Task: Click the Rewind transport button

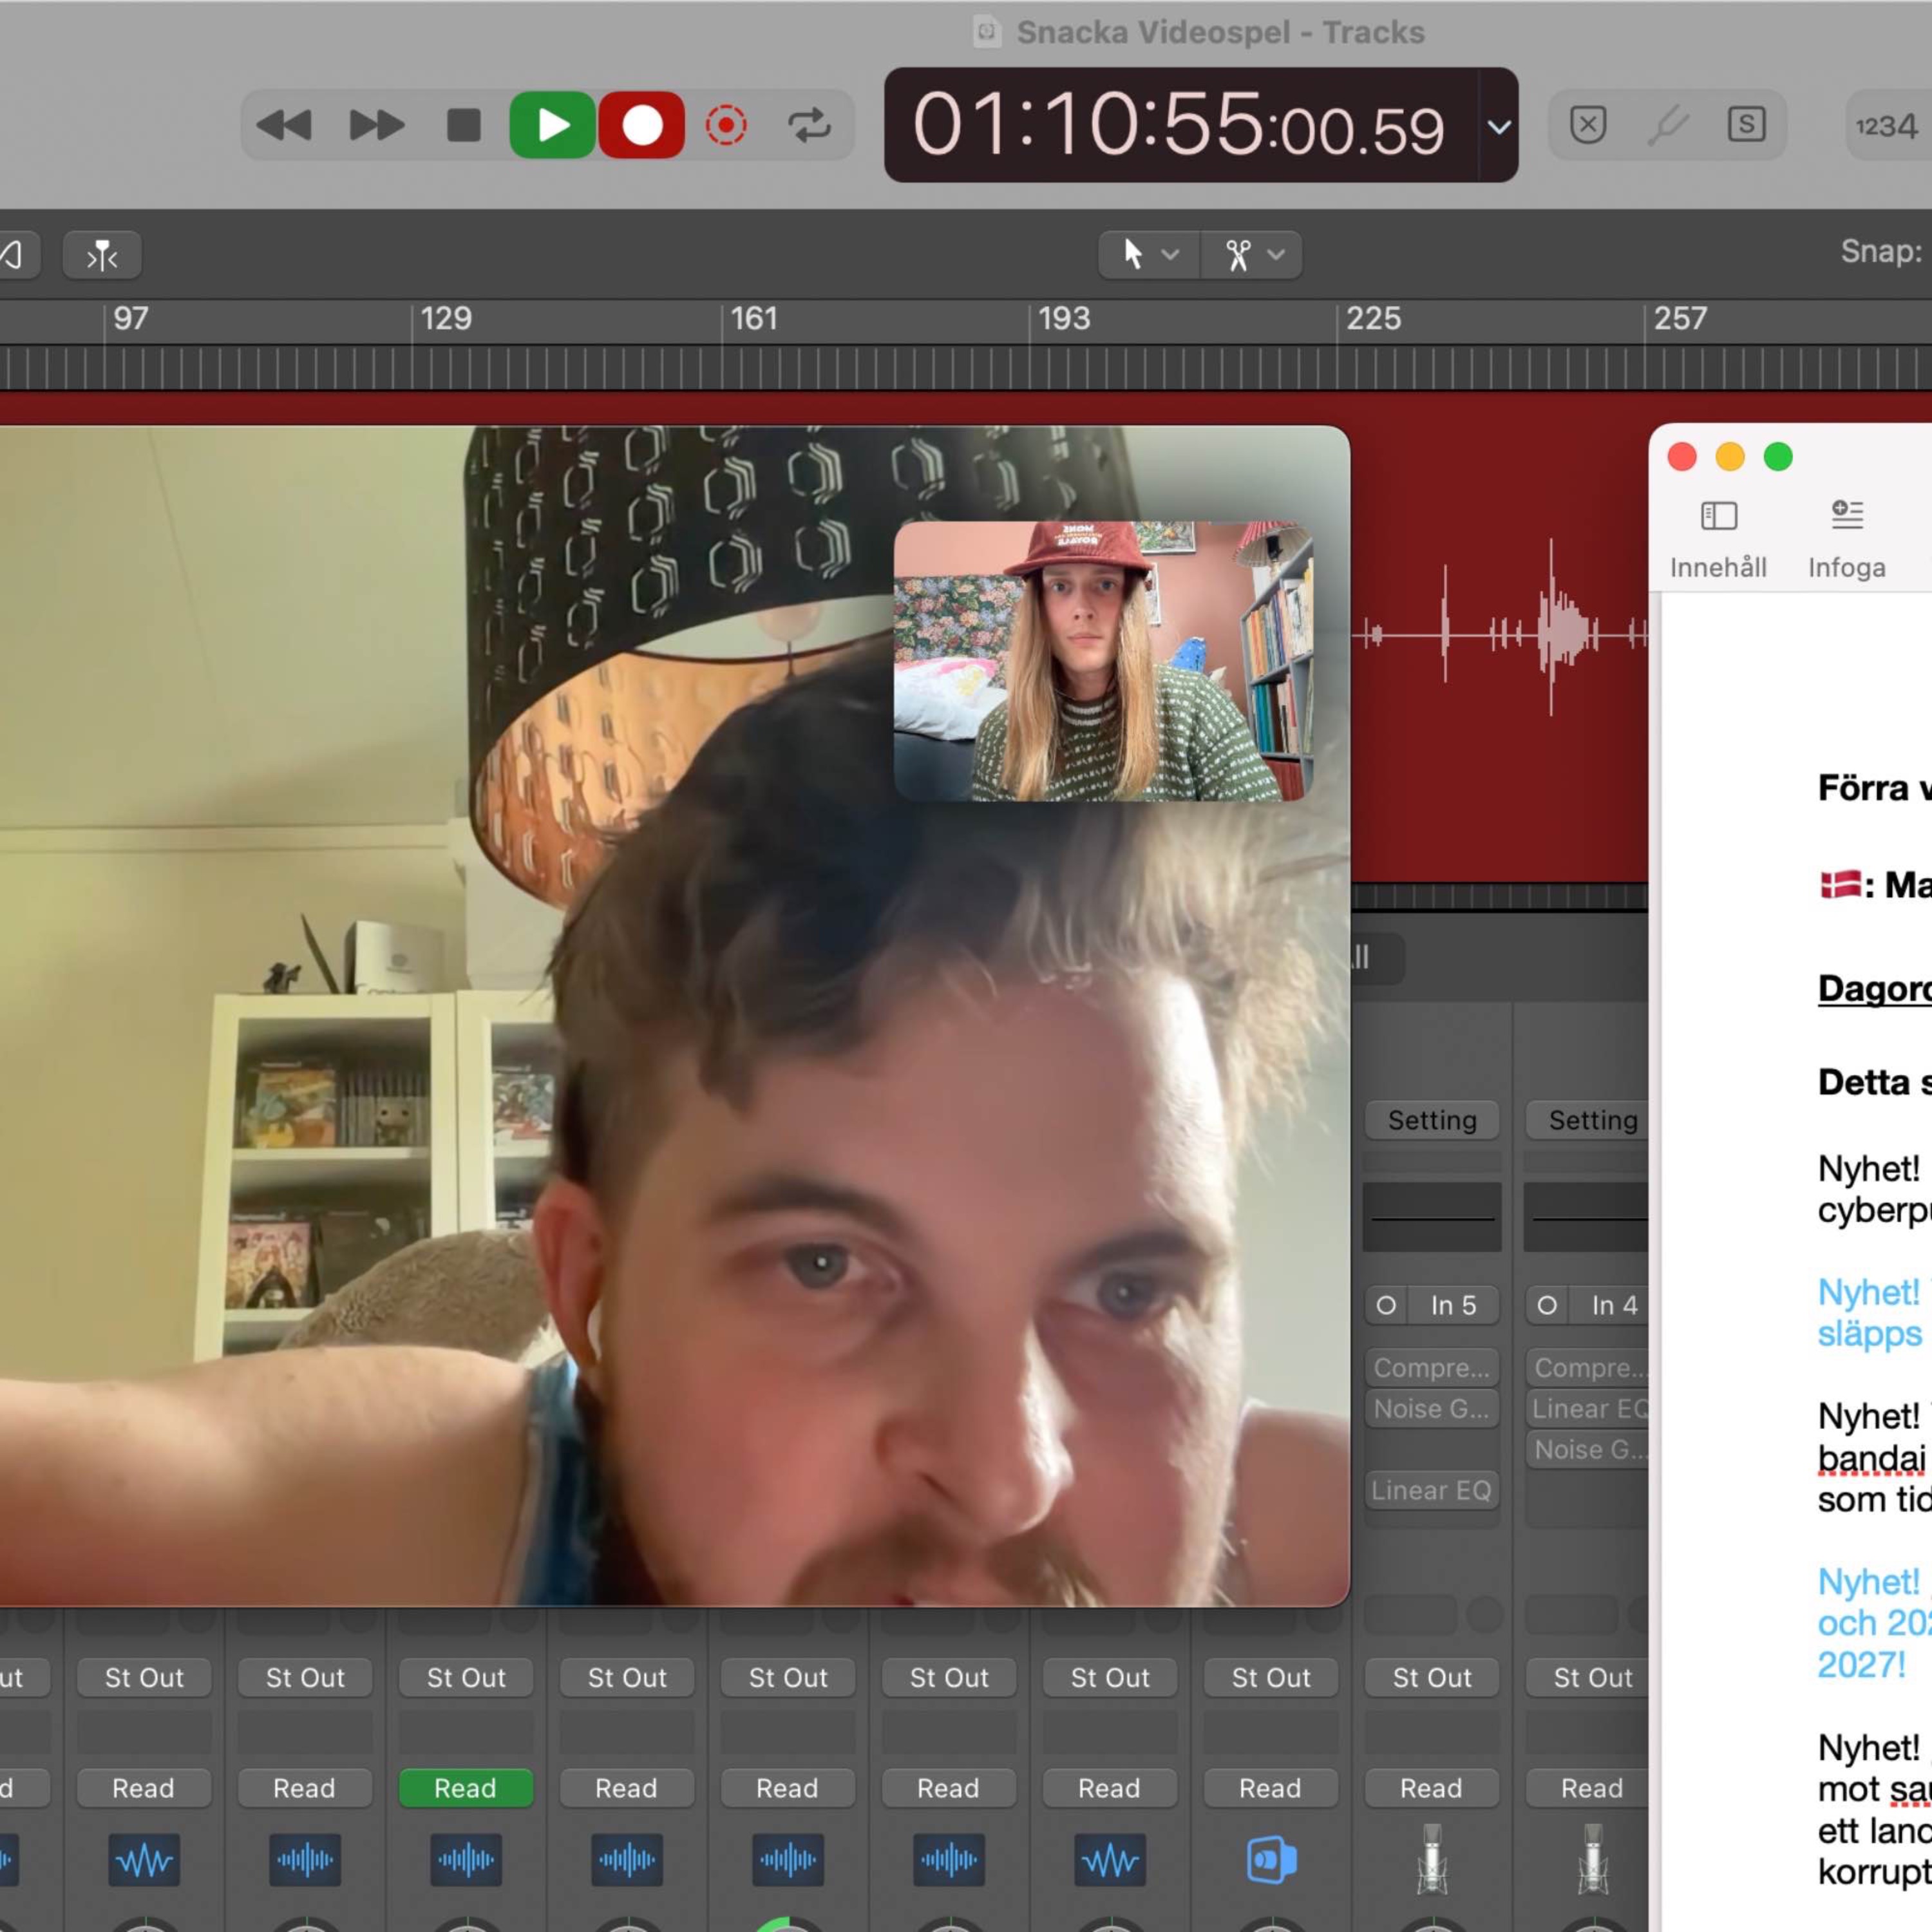Action: [284, 126]
